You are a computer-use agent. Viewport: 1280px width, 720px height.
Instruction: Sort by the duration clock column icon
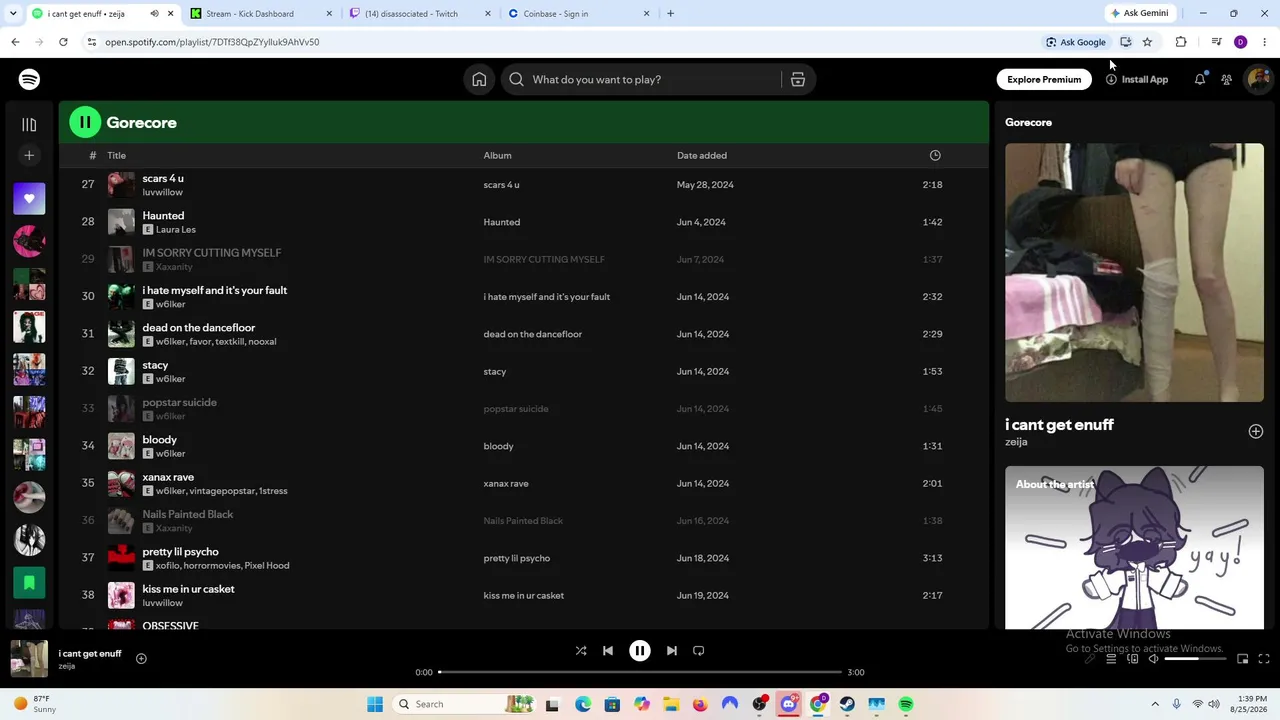[935, 155]
